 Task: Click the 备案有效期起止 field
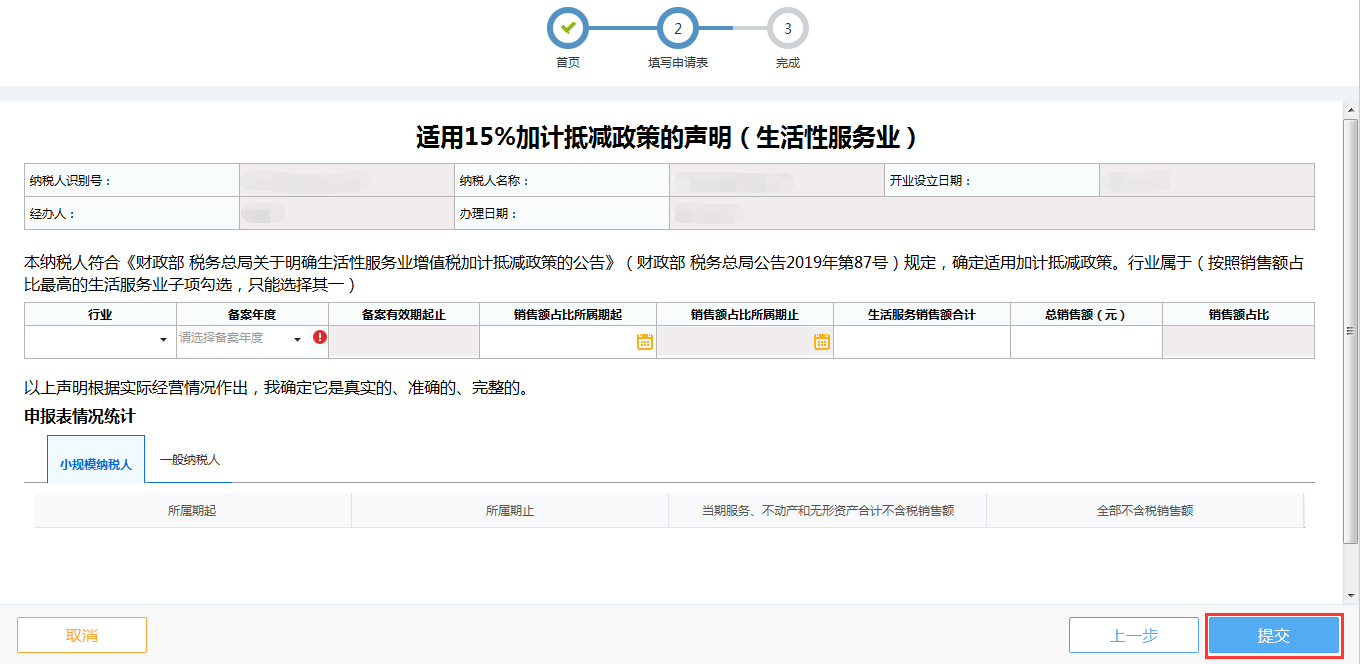pos(404,342)
